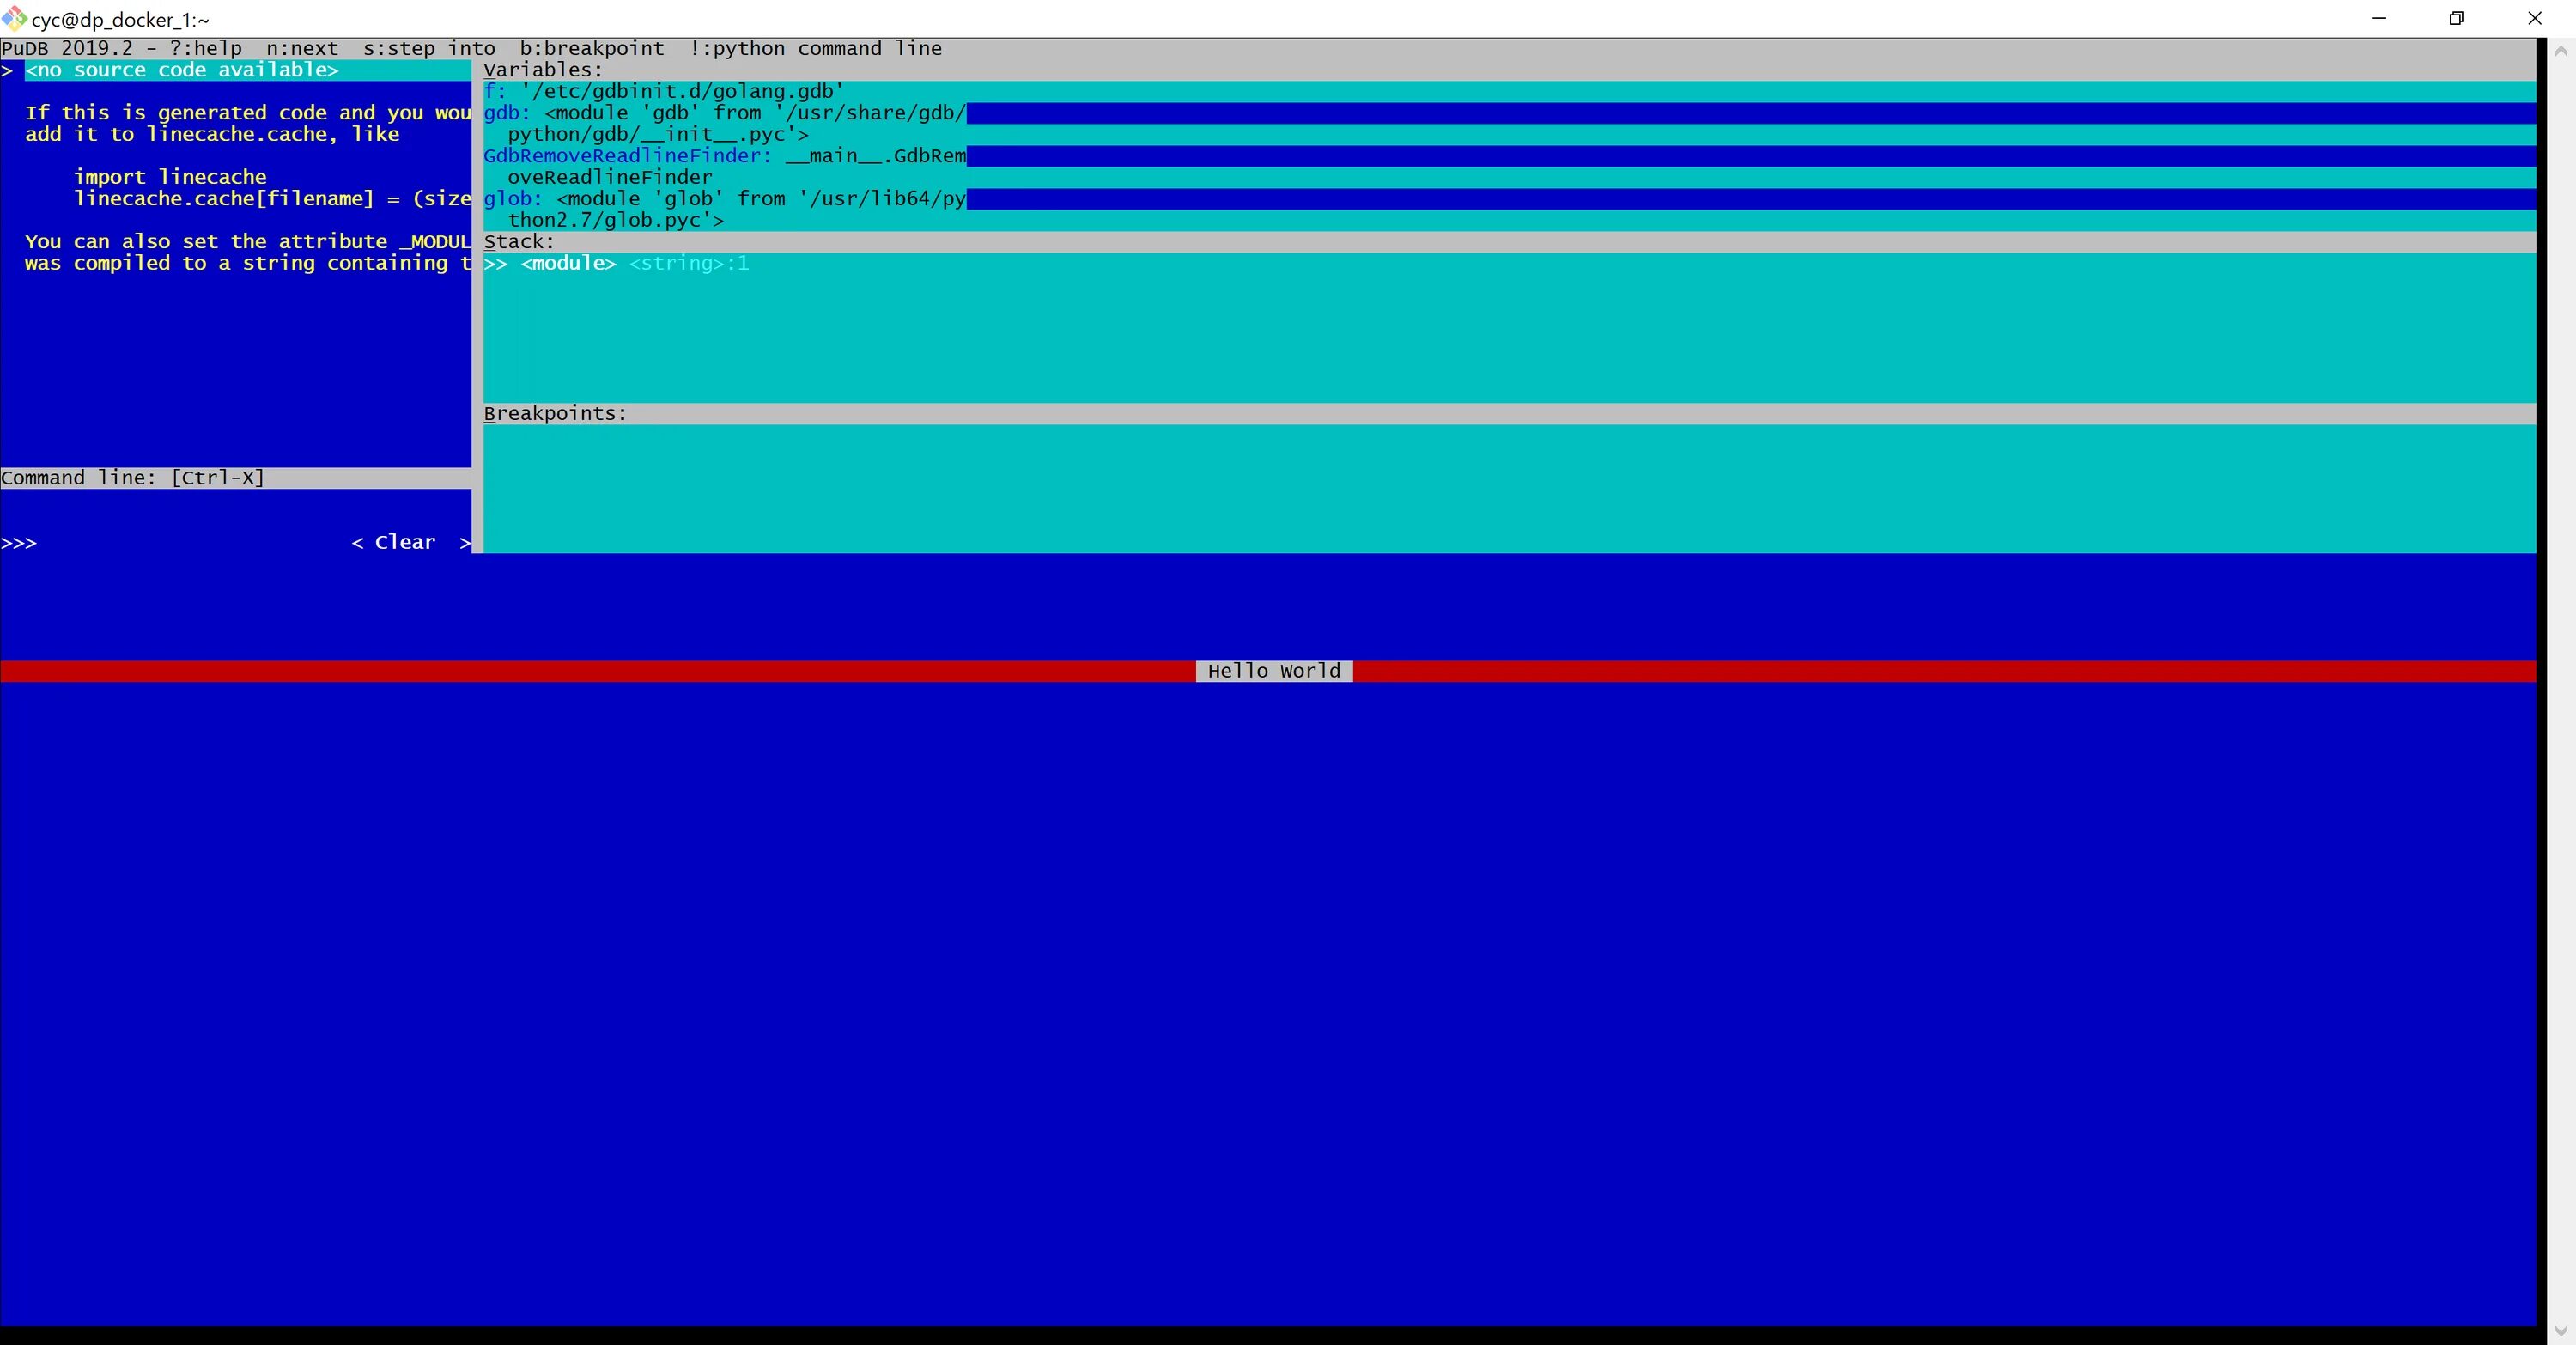The width and height of the screenshot is (2576, 1345).
Task: Click the 'Command line: [Ctrl-X]' label area
Action: 131,476
